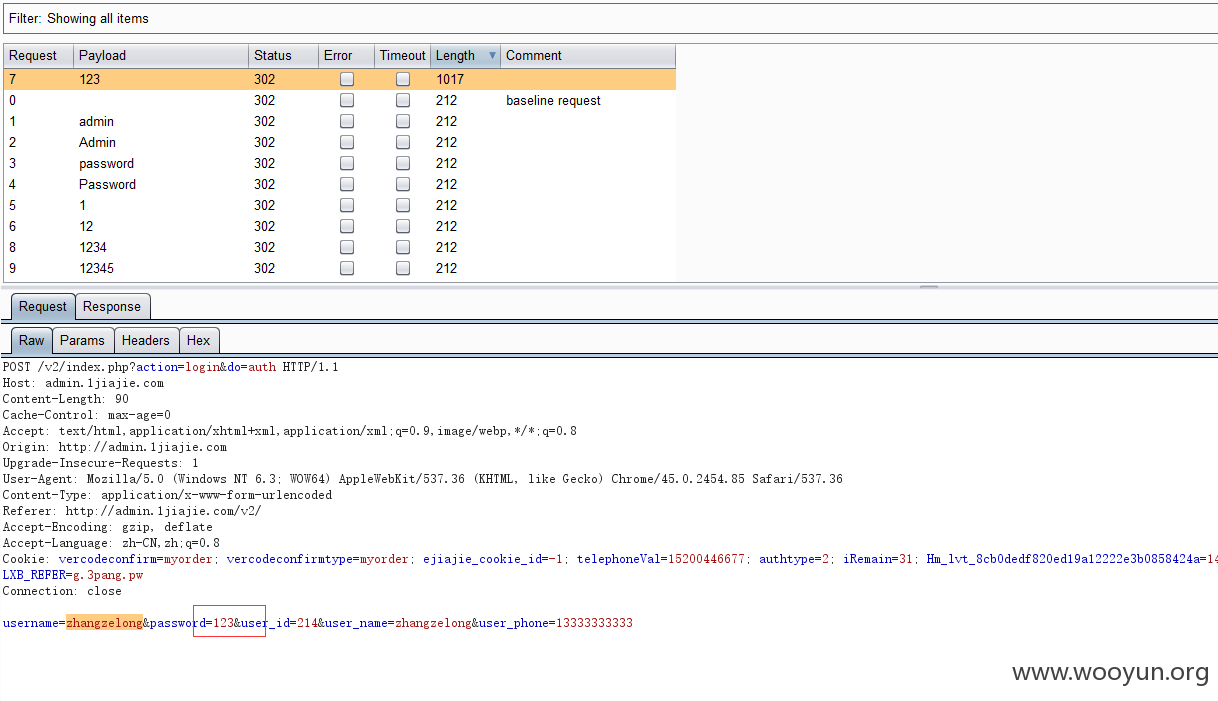Viewport: 1218px width, 701px height.
Task: Sort by the Timeout column header
Action: (x=402, y=56)
